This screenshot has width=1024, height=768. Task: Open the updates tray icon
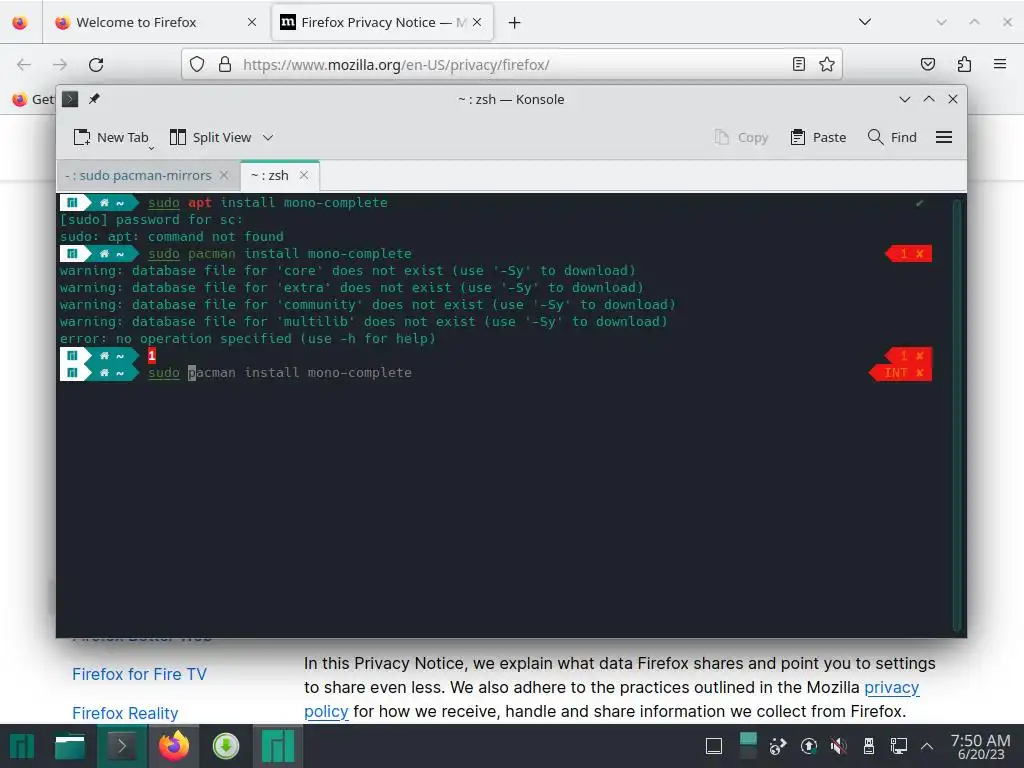click(808, 746)
